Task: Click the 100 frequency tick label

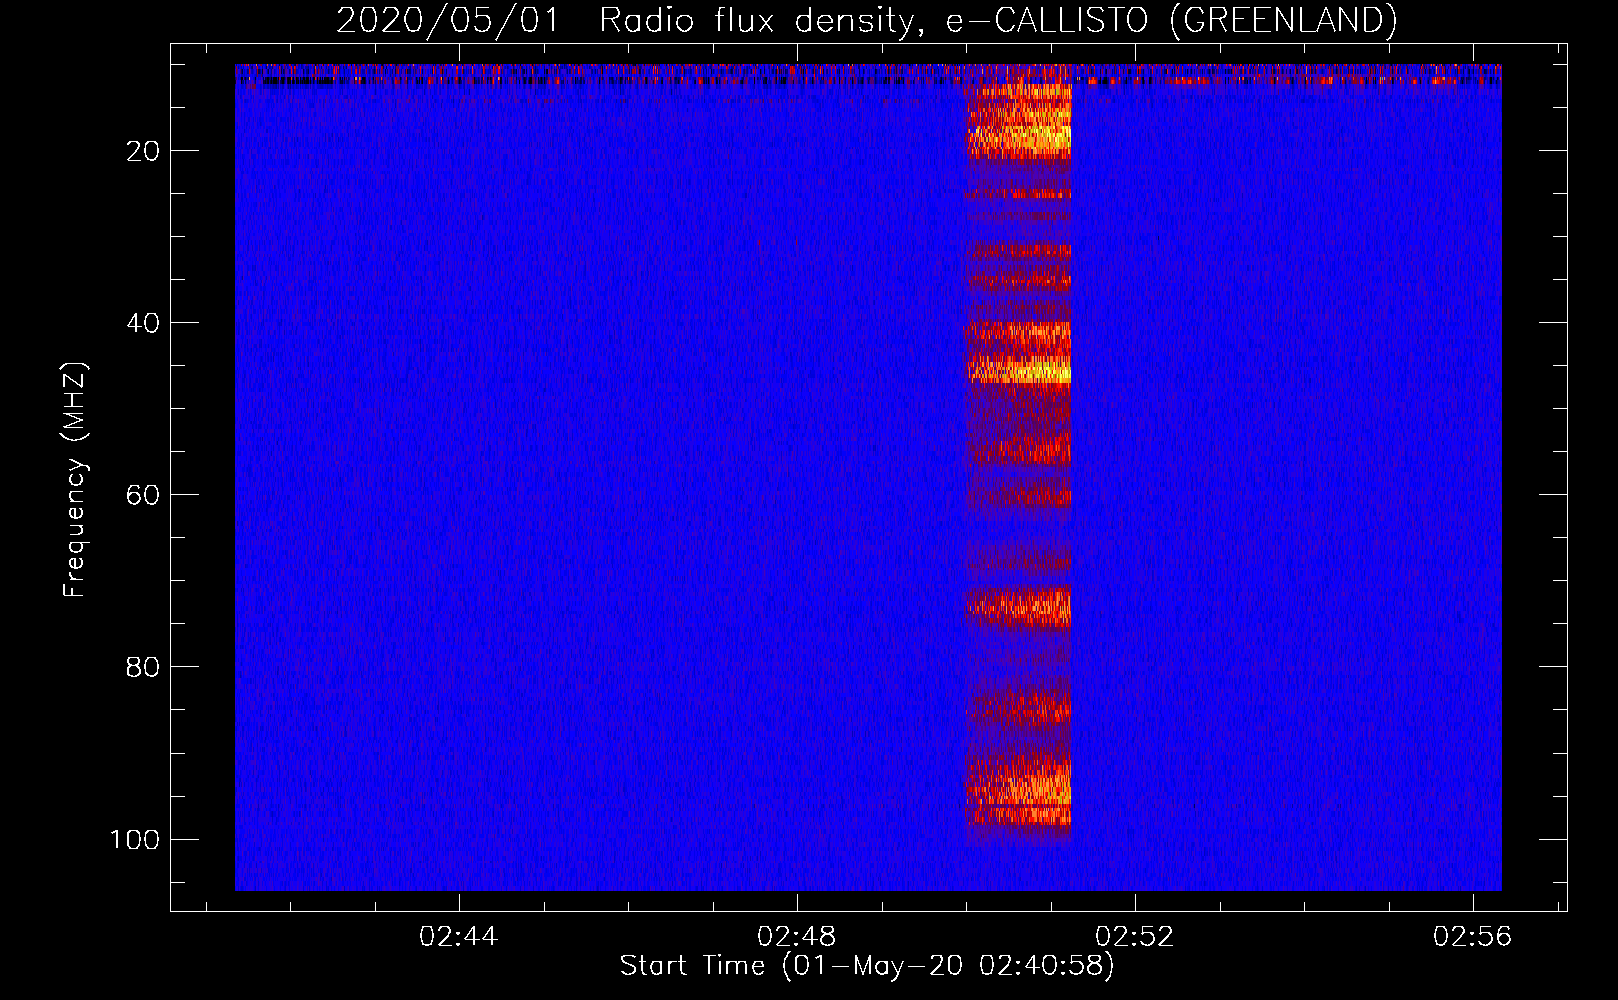Action: click(x=135, y=839)
